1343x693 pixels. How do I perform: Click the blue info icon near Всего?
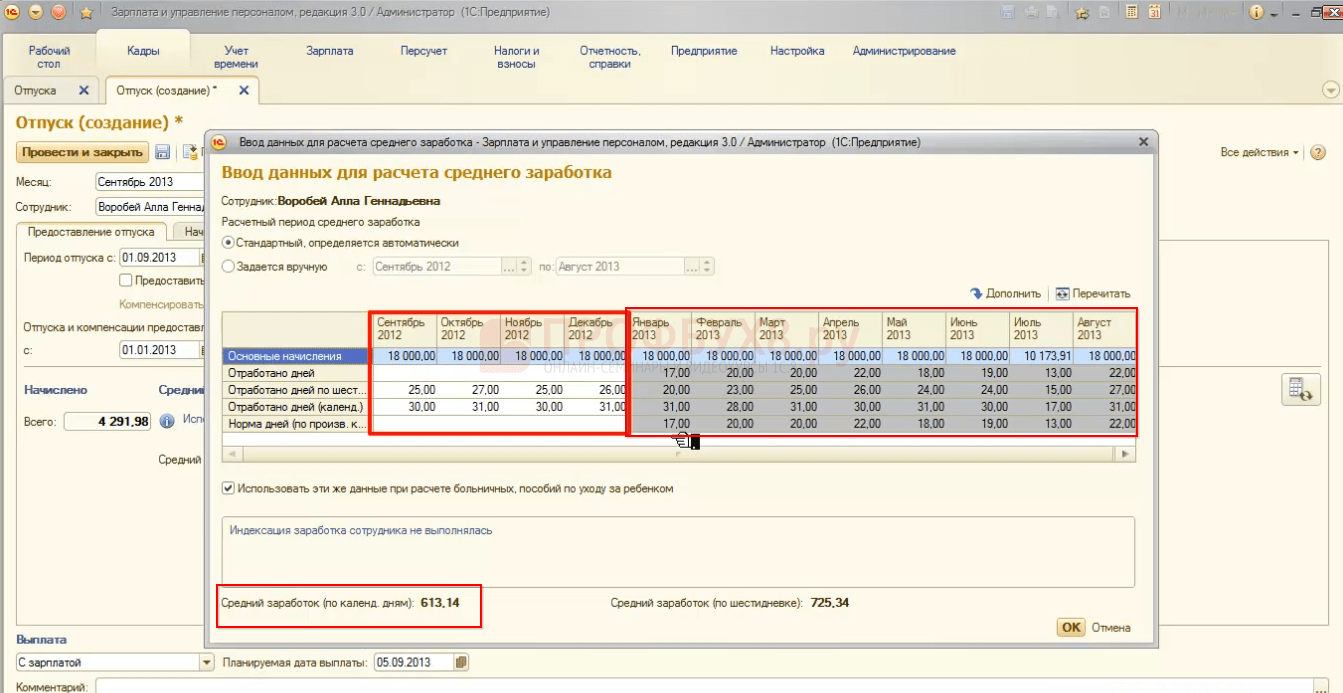167,422
